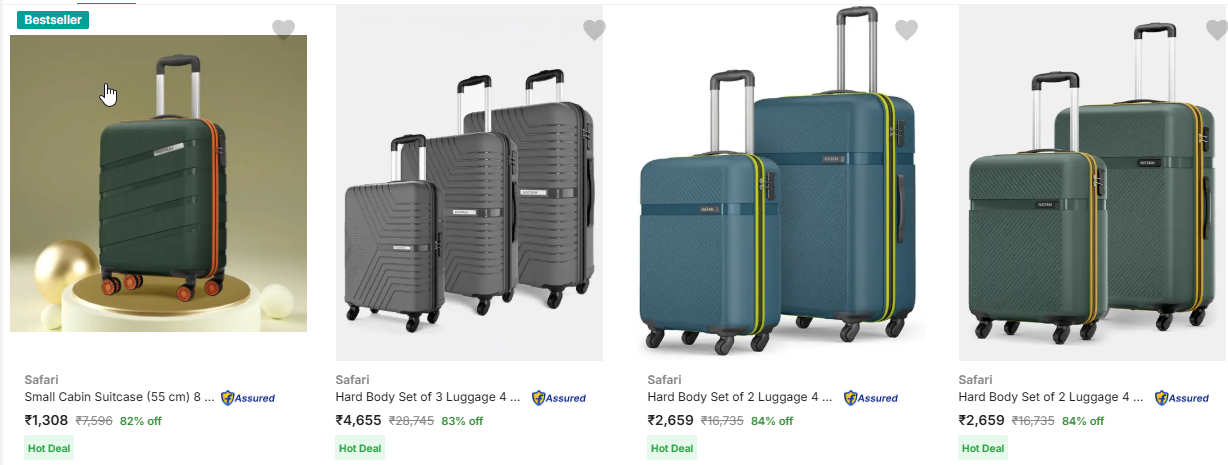This screenshot has height=465, width=1228.
Task: Open 'Small Cabin Suitcase (55 cm)' title link
Action: (x=119, y=397)
